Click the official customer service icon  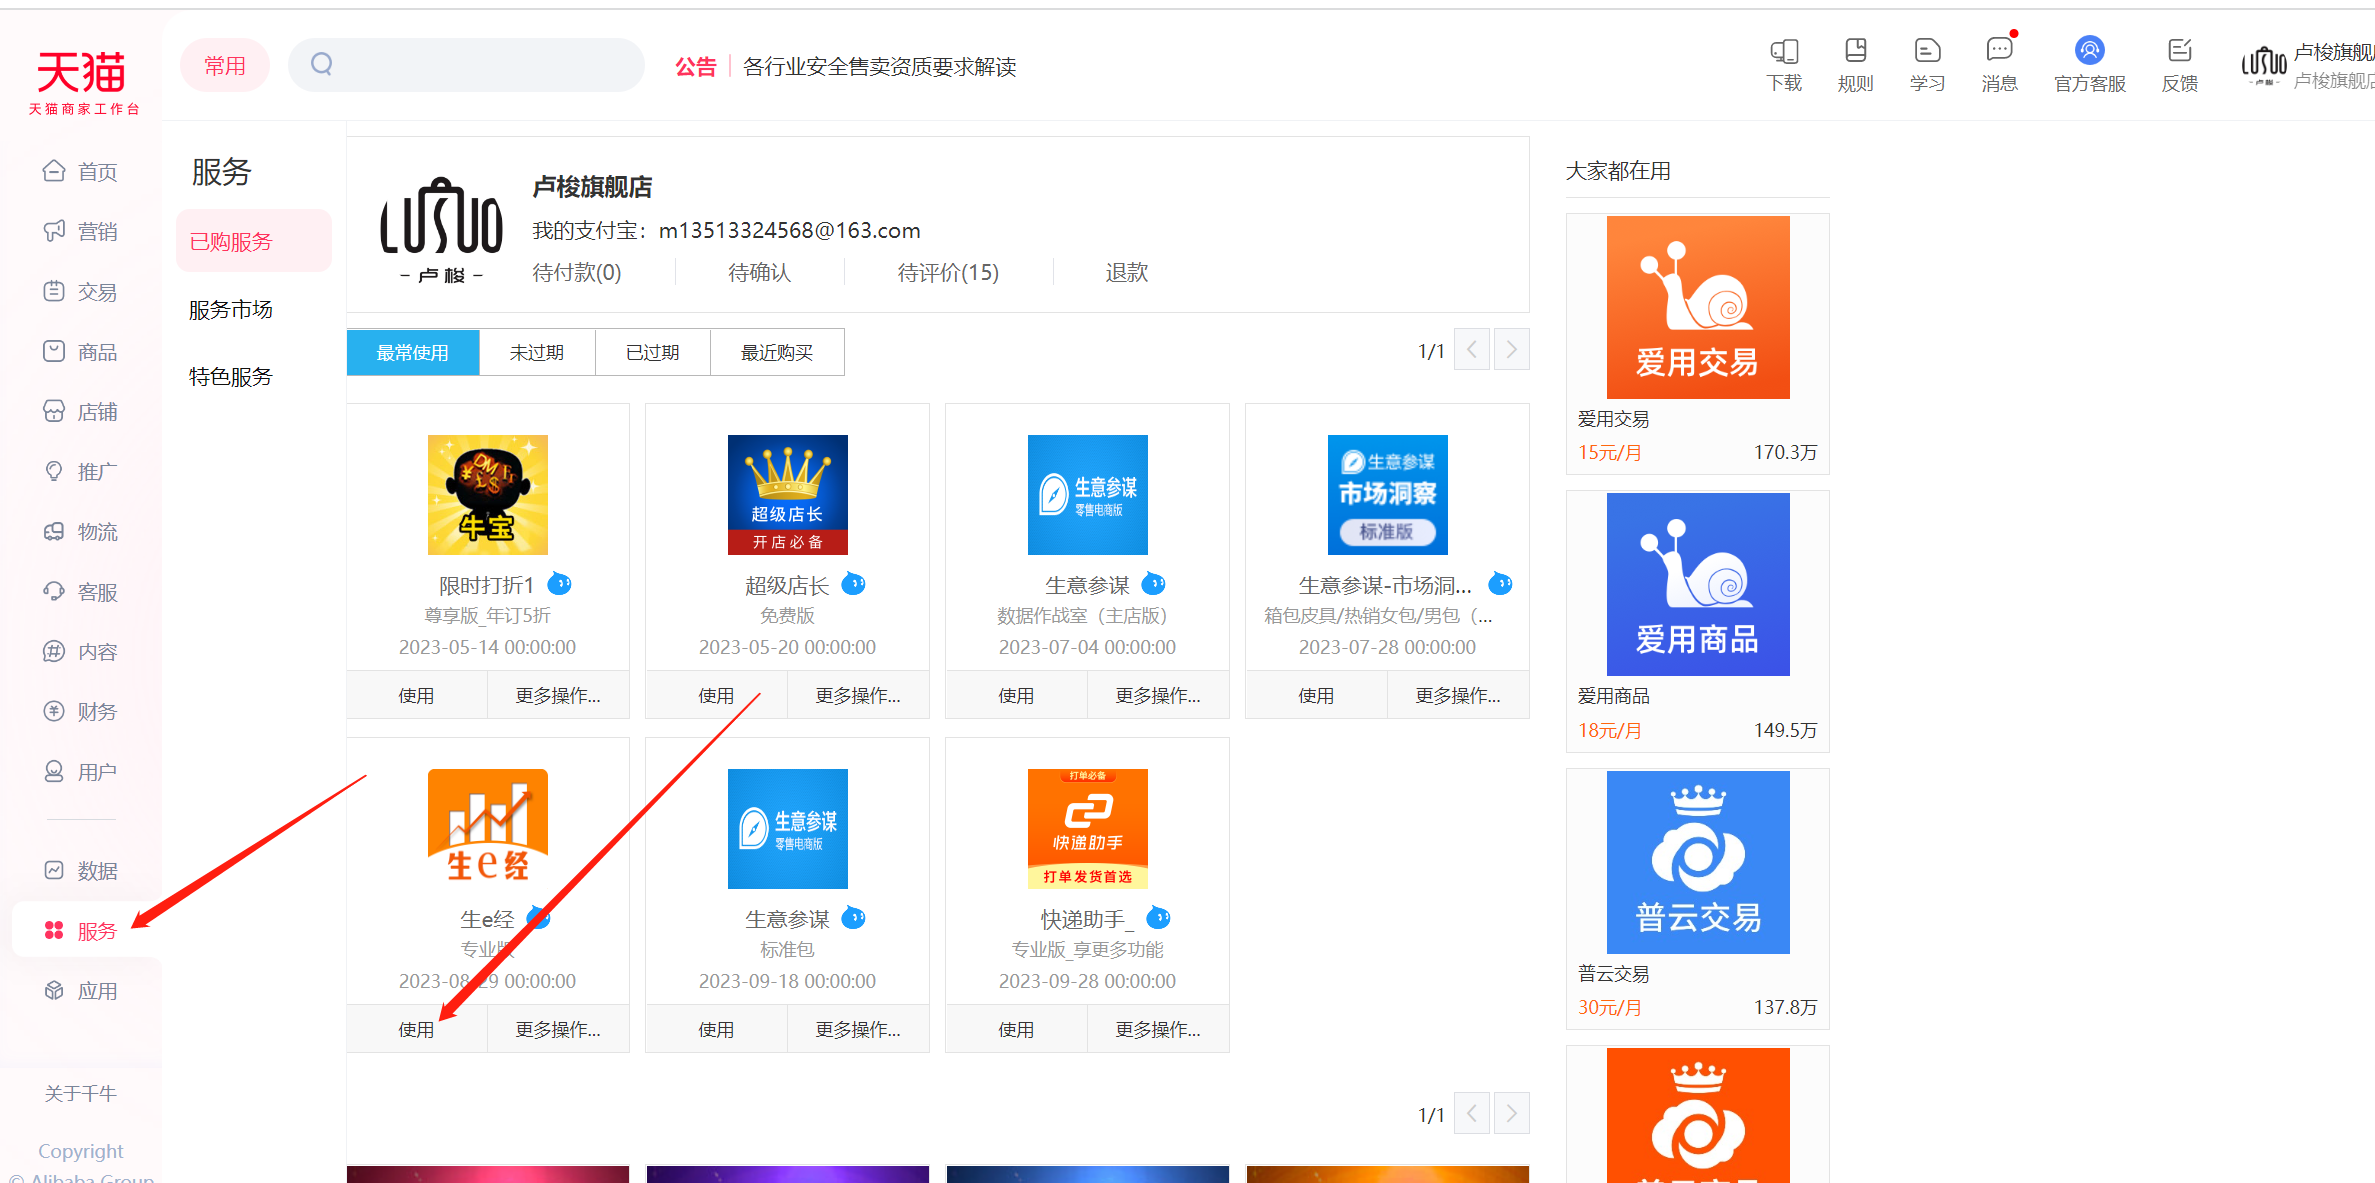click(x=2089, y=52)
